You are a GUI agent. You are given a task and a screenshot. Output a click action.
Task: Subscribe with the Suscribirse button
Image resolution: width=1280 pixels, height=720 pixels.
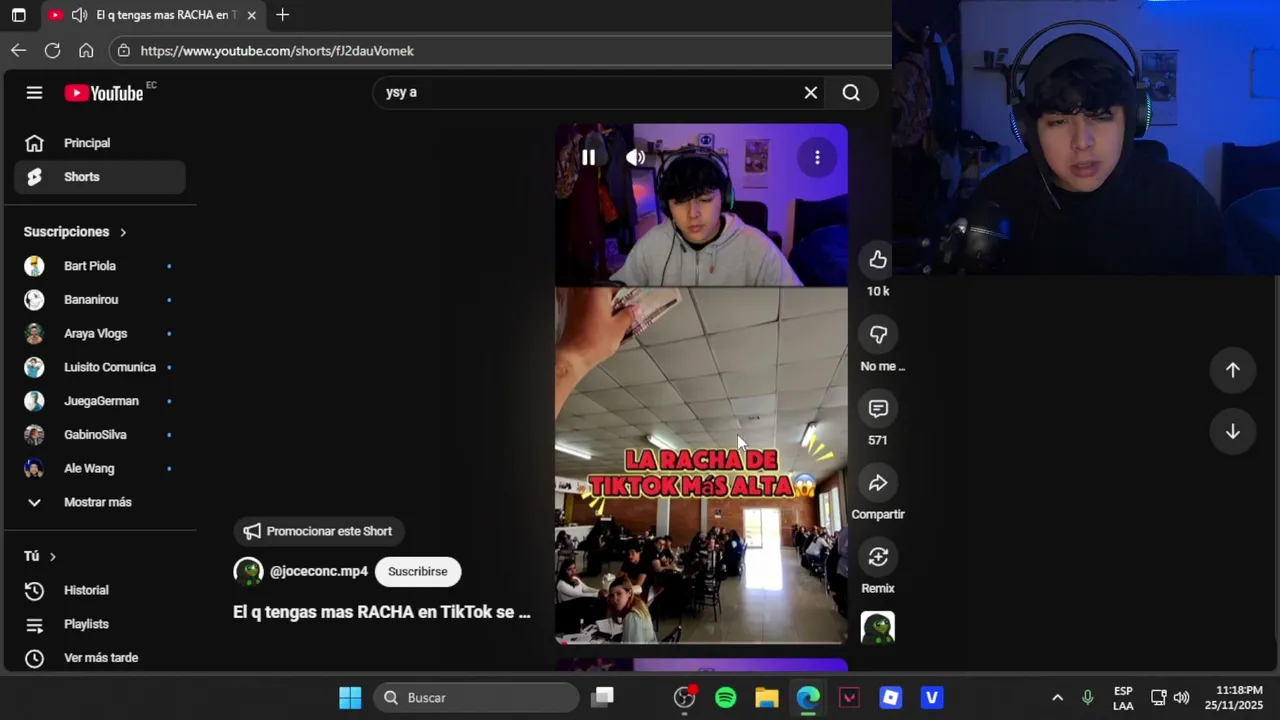click(x=418, y=572)
